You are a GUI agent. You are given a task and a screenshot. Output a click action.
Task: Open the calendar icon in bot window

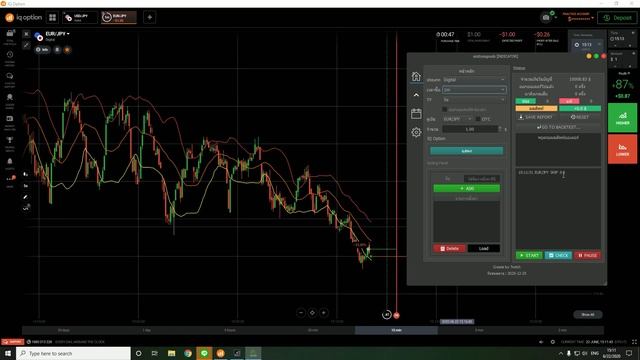click(x=416, y=113)
